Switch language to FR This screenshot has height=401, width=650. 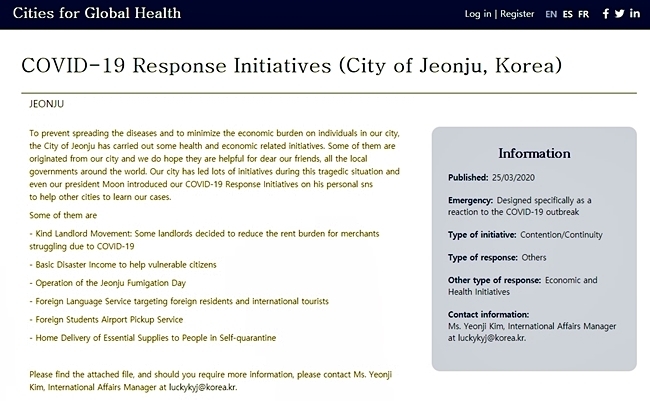[x=583, y=14]
